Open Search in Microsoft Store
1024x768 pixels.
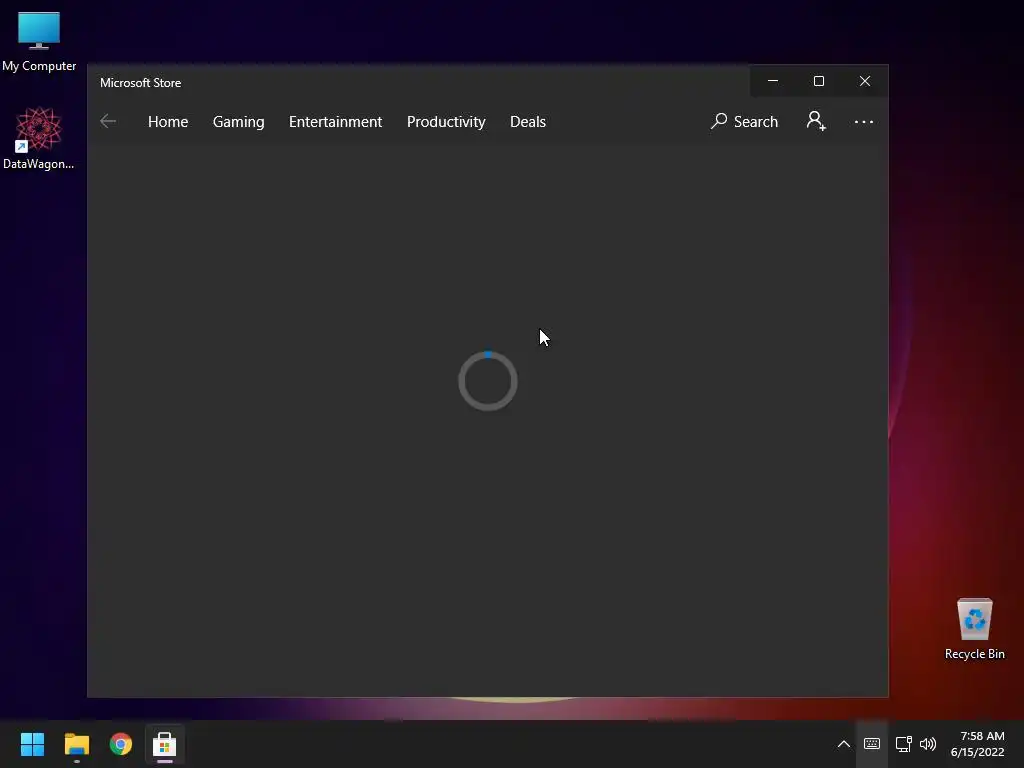[x=744, y=121]
